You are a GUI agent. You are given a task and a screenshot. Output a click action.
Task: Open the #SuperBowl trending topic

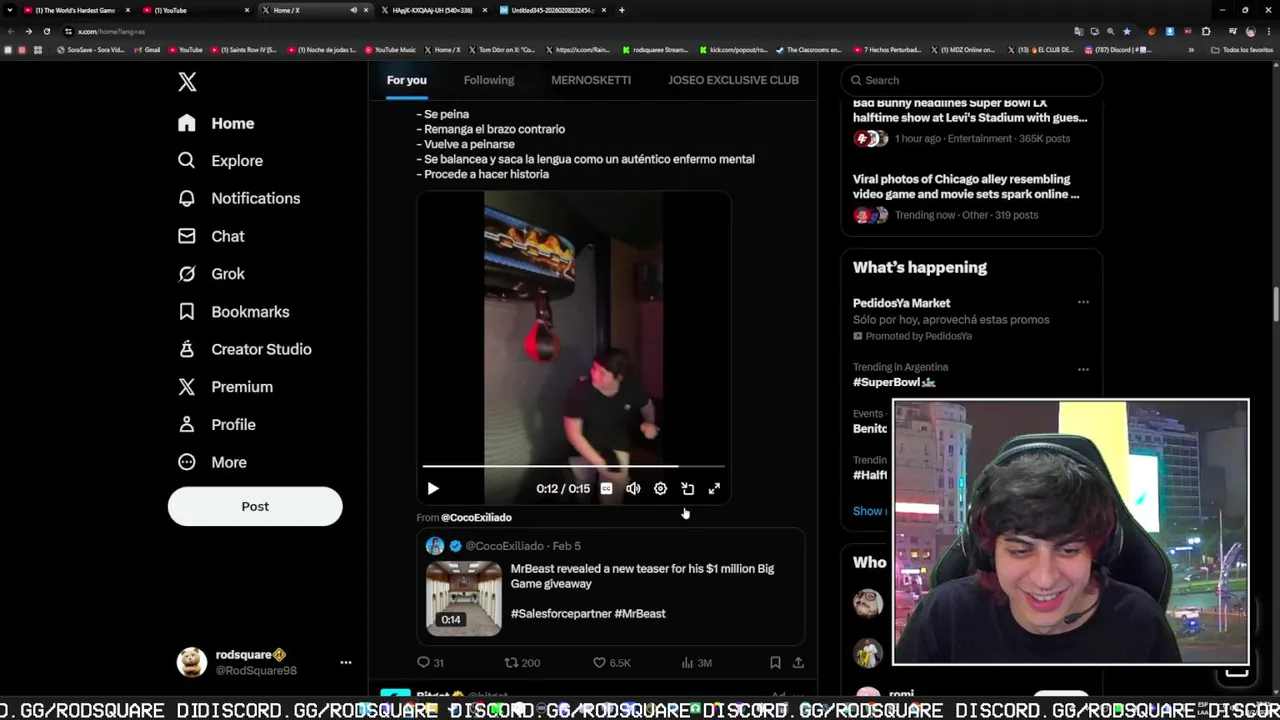tap(894, 382)
